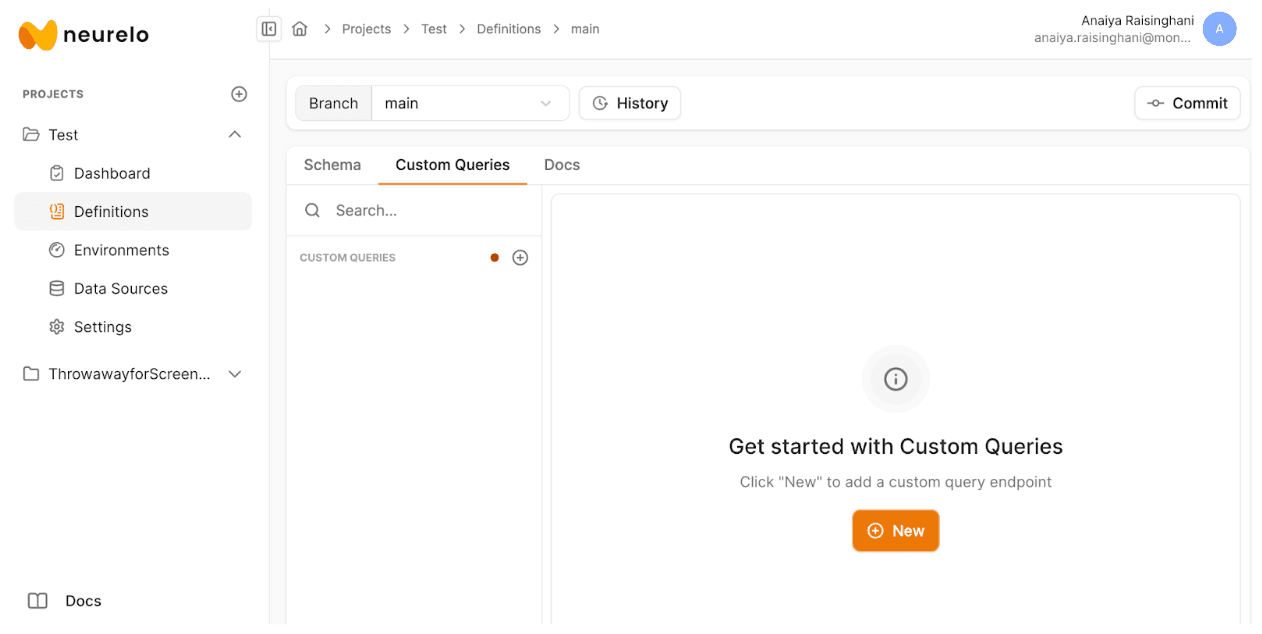
Task: Select the Custom Queries tab
Action: [452, 165]
